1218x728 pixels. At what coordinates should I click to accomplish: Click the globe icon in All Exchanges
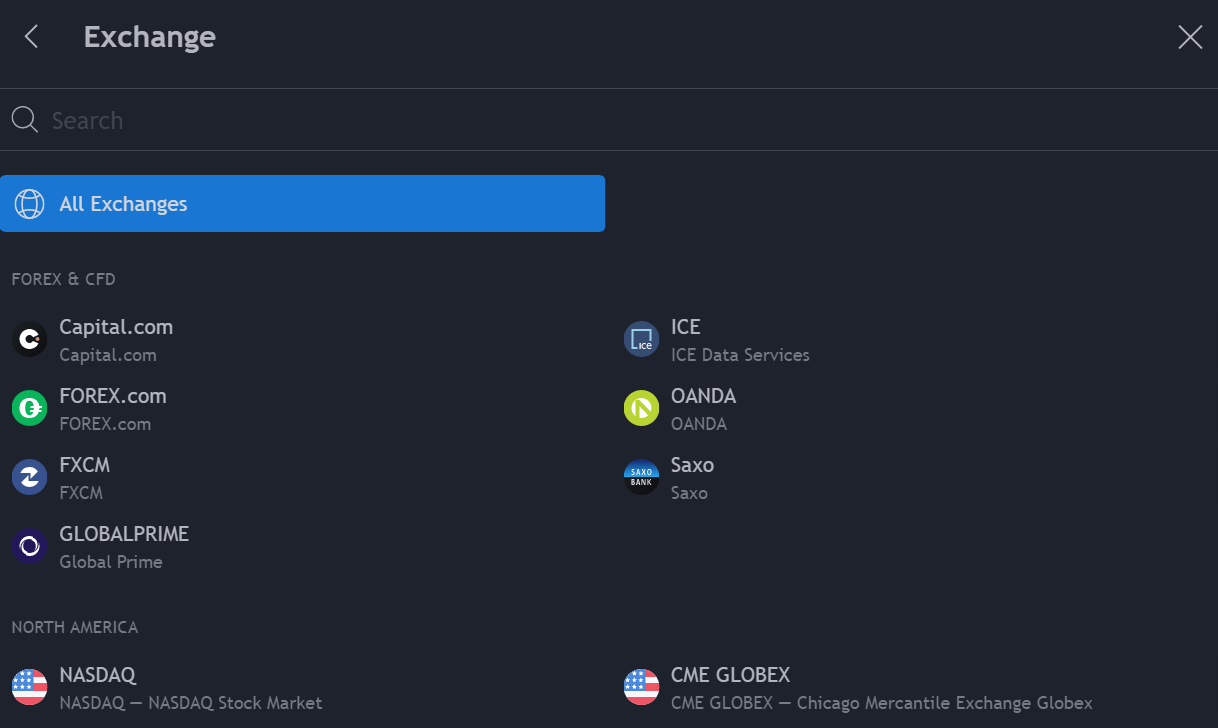pos(29,204)
